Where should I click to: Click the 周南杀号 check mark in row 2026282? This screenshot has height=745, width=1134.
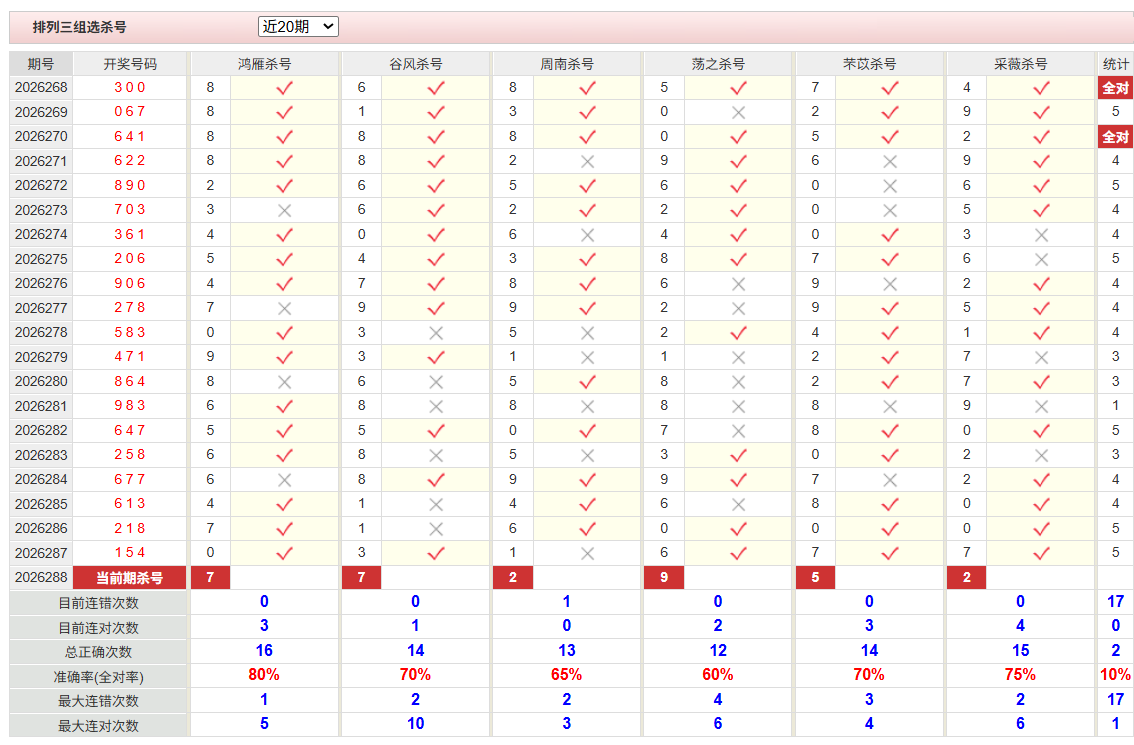tap(587, 431)
